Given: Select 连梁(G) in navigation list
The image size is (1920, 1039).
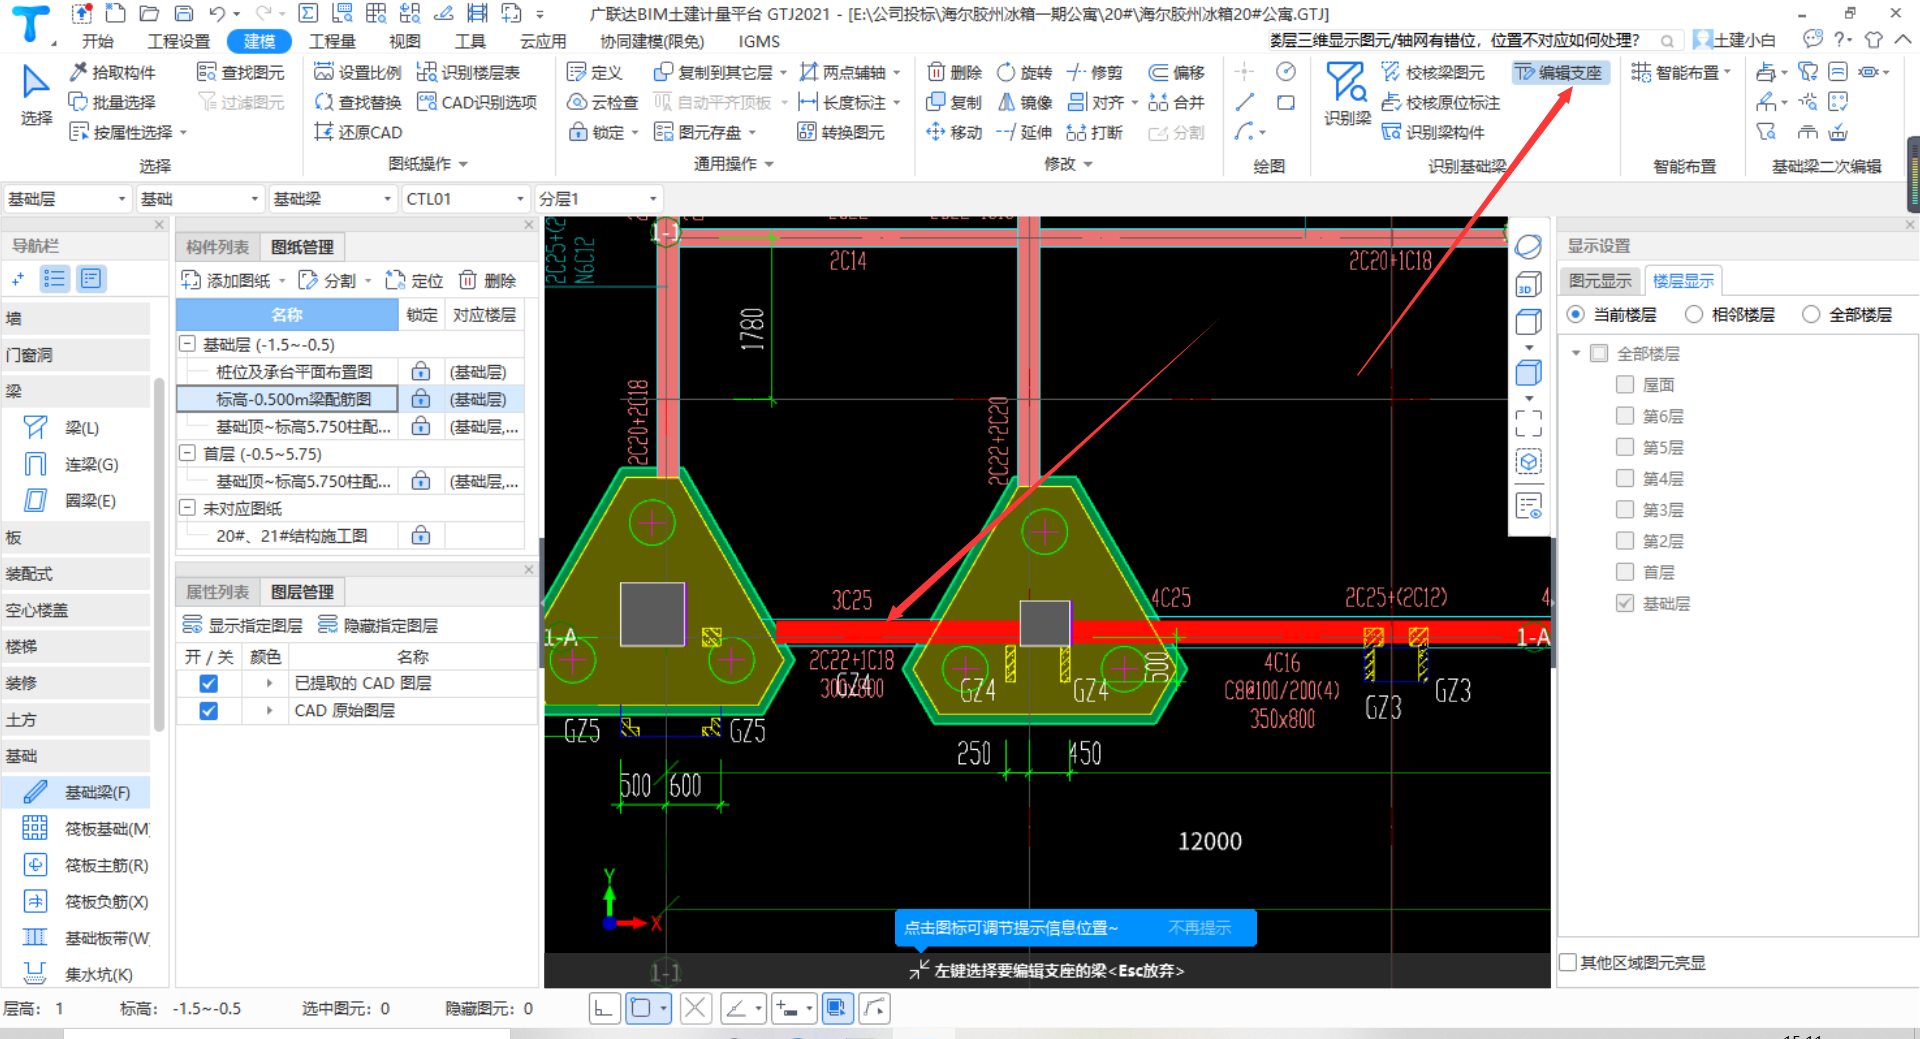Looking at the screenshot, I should coord(78,464).
